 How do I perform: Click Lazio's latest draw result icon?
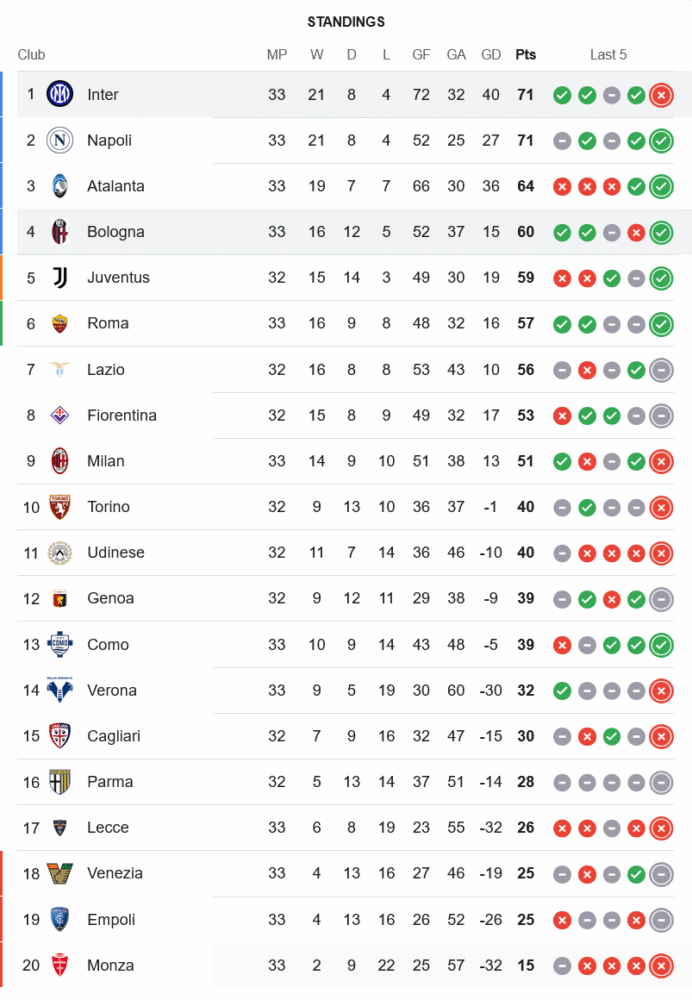[x=660, y=370]
